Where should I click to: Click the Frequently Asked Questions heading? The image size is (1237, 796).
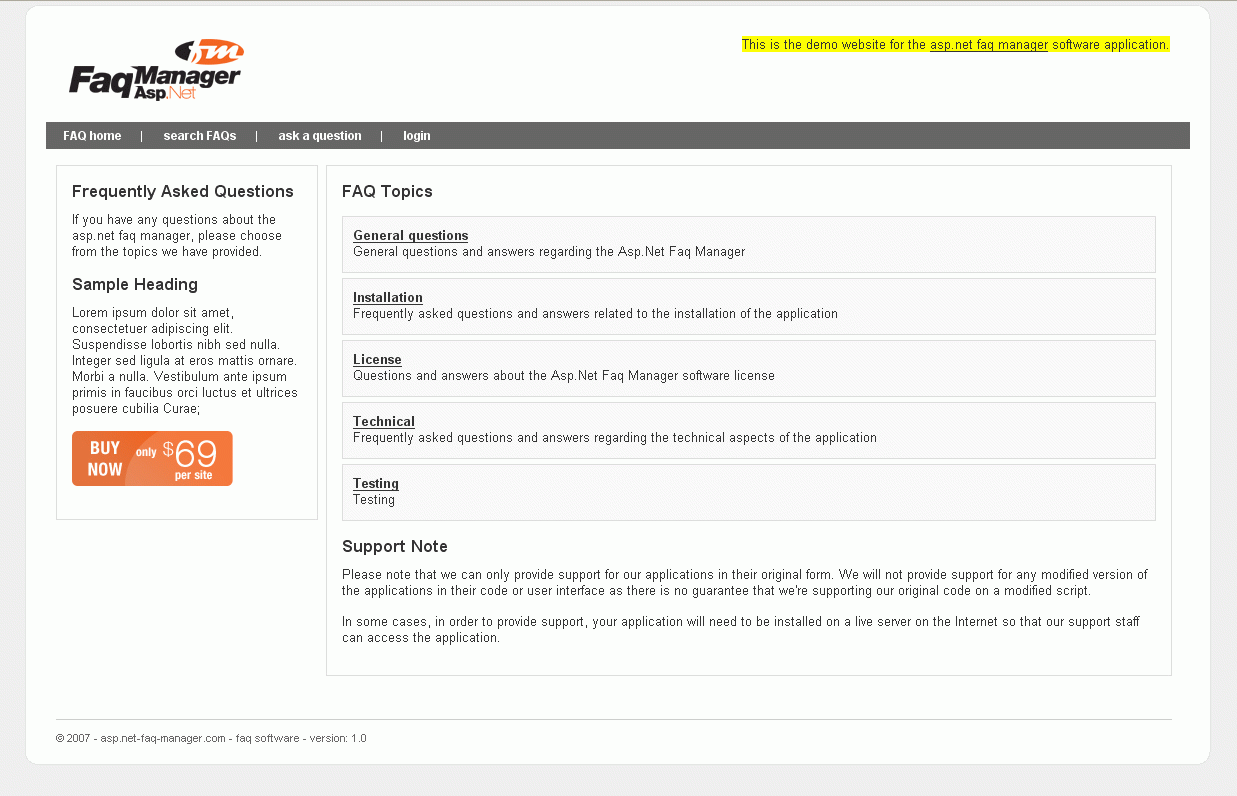tap(183, 192)
